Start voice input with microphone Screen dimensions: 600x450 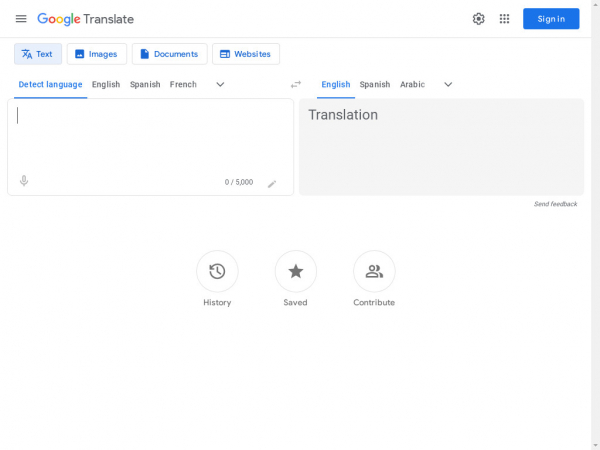coord(24,181)
